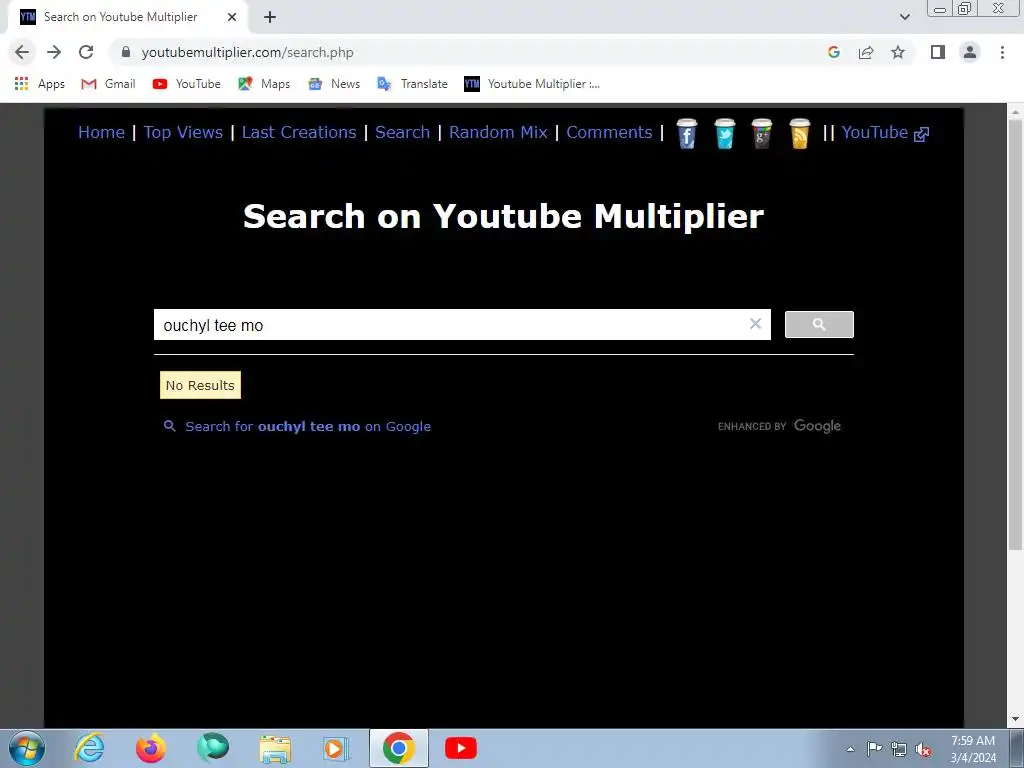Viewport: 1024px width, 768px height.
Task: Open the Search nav link
Action: [402, 132]
